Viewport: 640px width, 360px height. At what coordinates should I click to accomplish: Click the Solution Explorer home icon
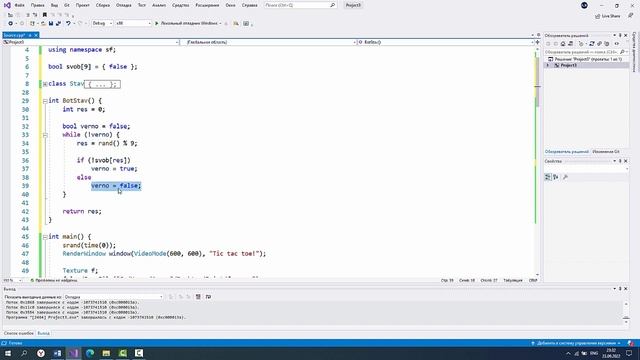pyautogui.click(x=563, y=44)
